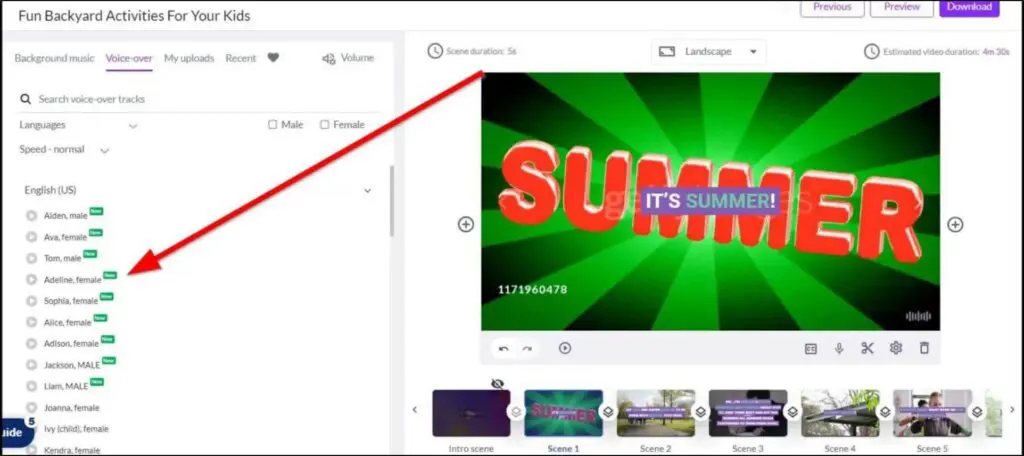The image size is (1024, 456).
Task: Click the project title text
Action: pyautogui.click(x=134, y=16)
